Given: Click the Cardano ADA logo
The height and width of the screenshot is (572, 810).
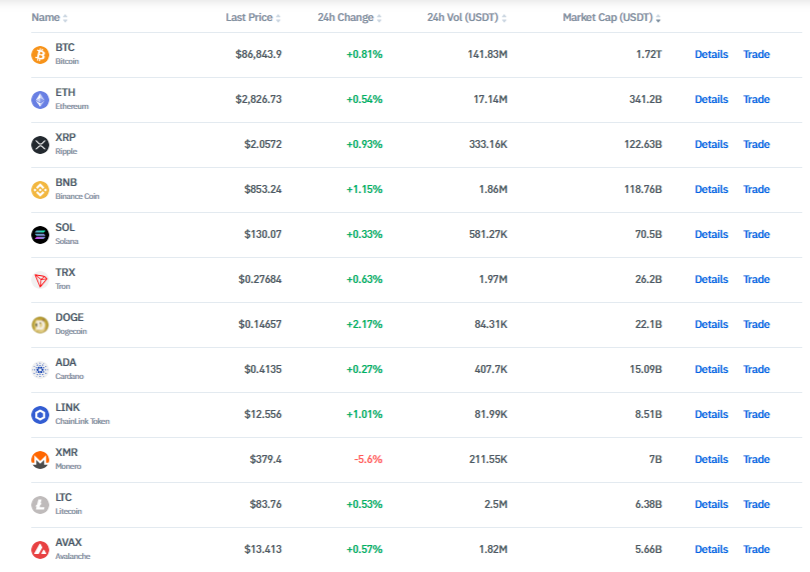Looking at the screenshot, I should tap(40, 370).
